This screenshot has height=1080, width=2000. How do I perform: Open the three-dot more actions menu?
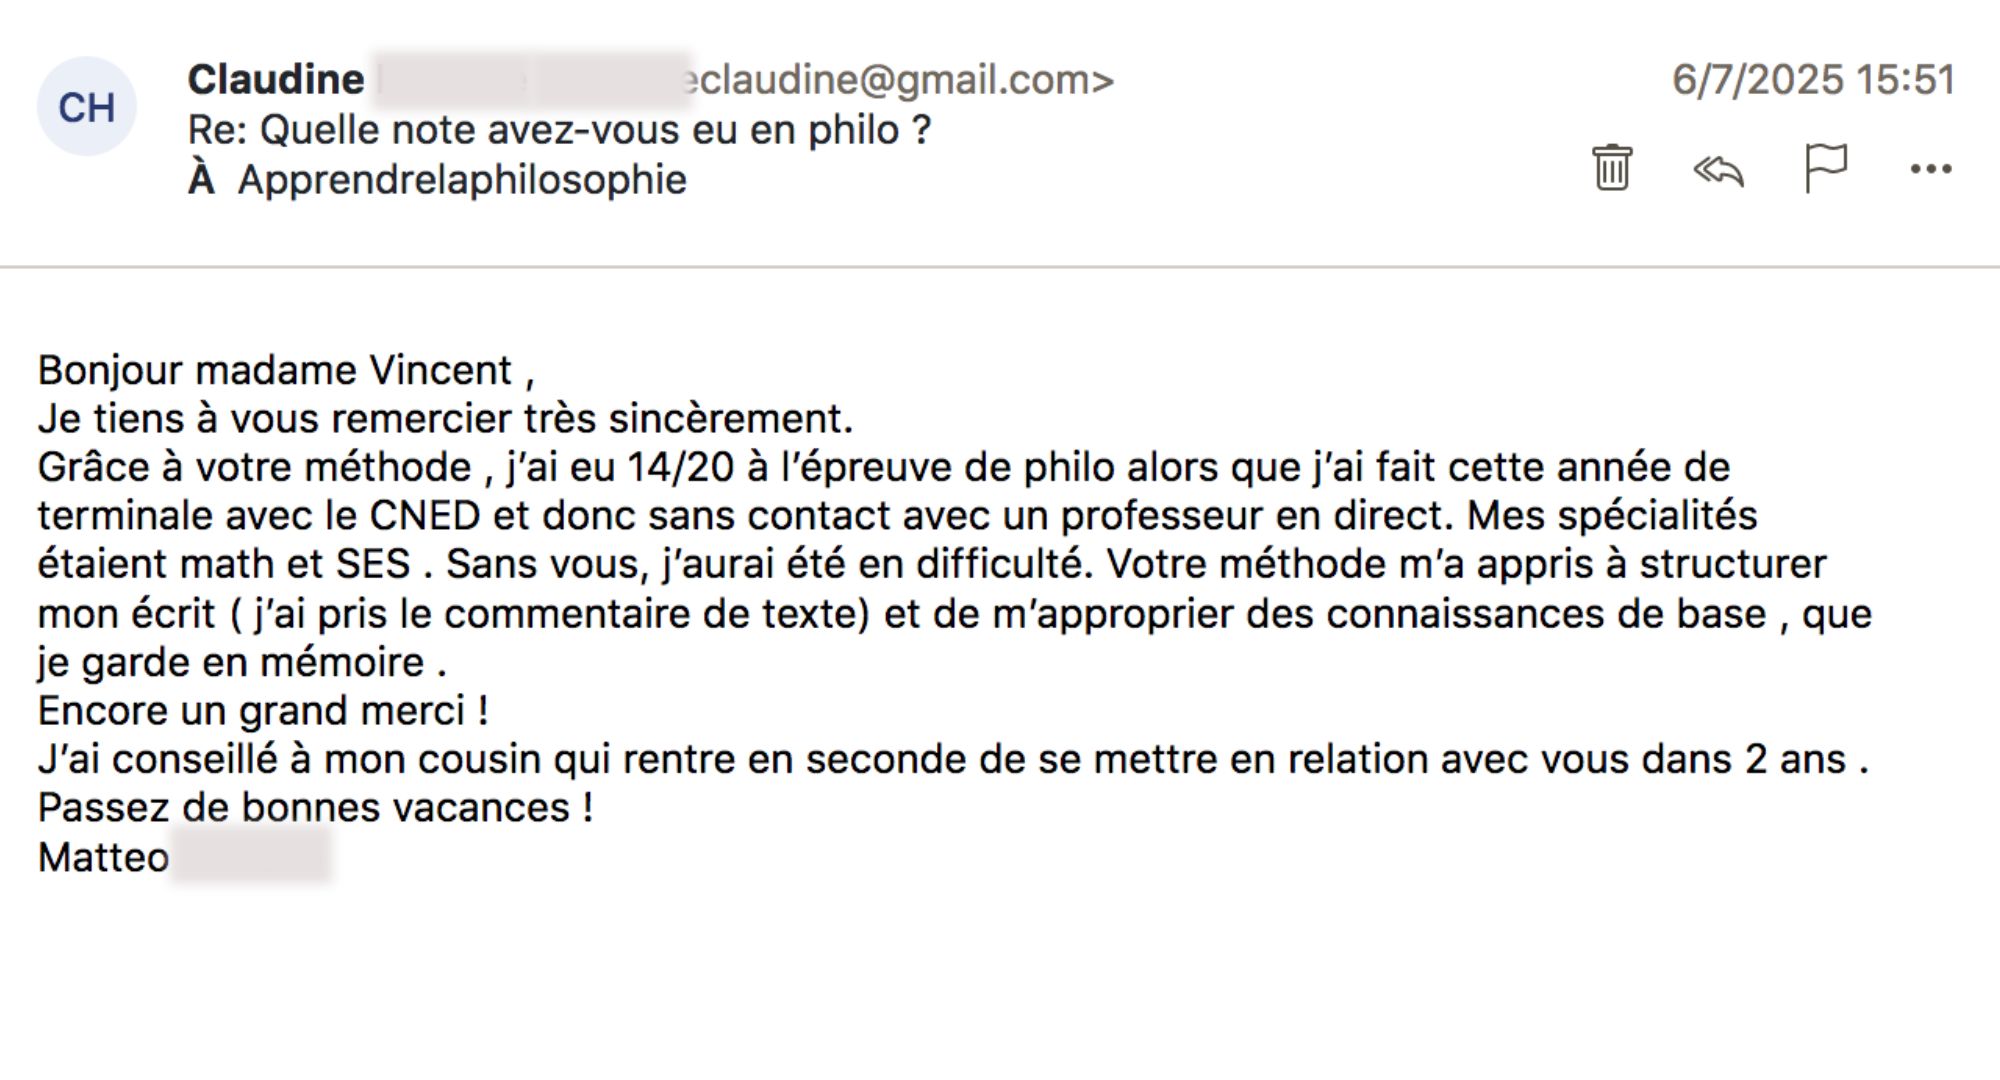click(x=1930, y=169)
